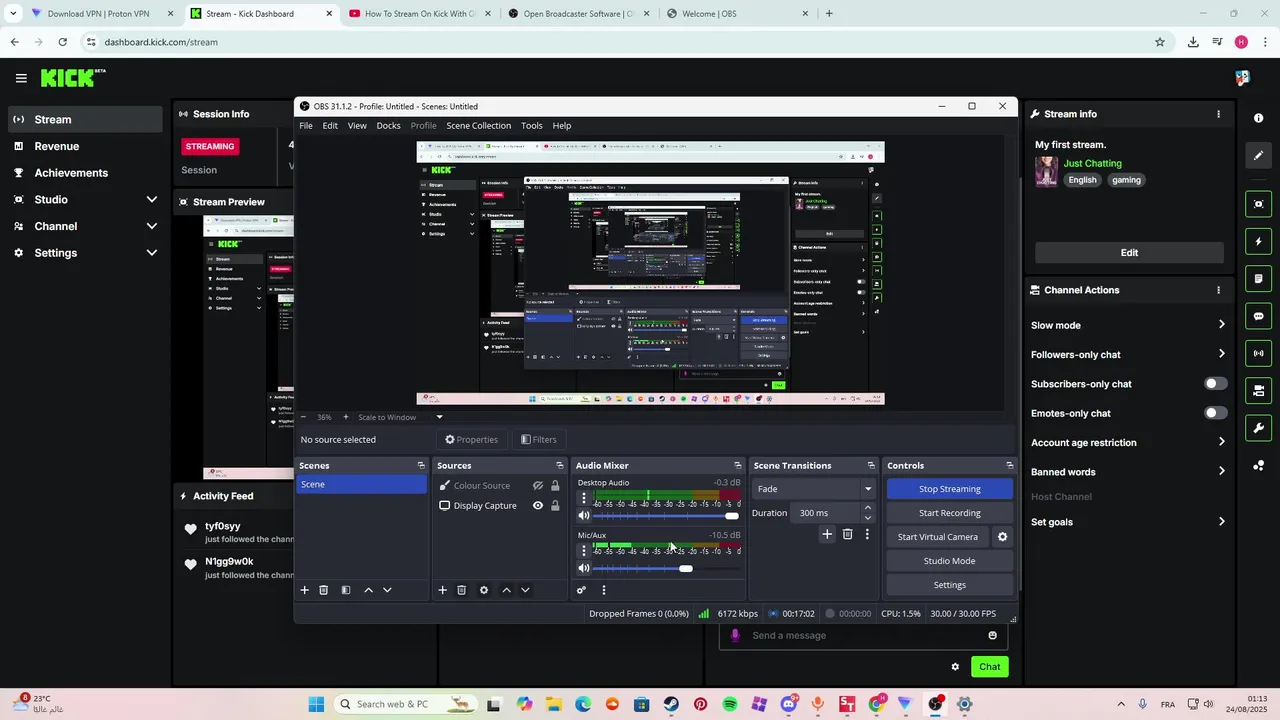Image resolution: width=1280 pixels, height=720 pixels.
Task: Open the info icon in Kick's right rail
Action: point(1258,118)
